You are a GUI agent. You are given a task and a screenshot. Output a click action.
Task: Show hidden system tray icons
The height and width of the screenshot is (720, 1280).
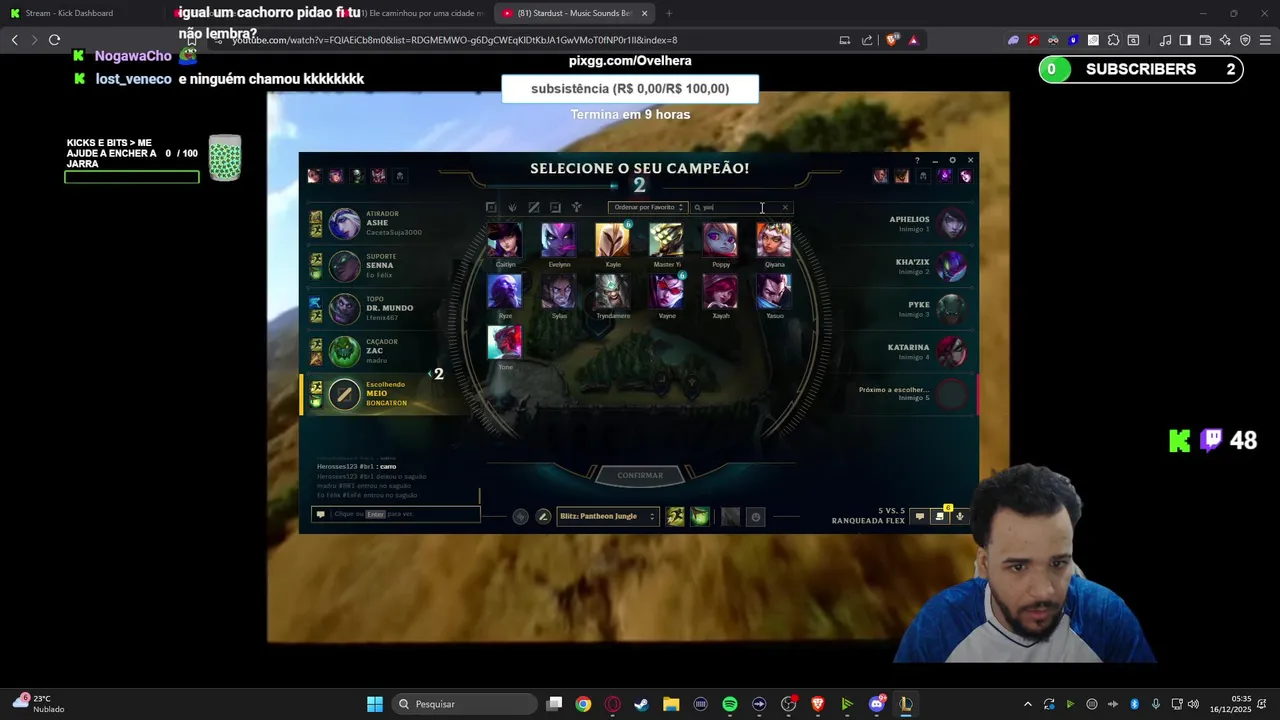(1027, 704)
